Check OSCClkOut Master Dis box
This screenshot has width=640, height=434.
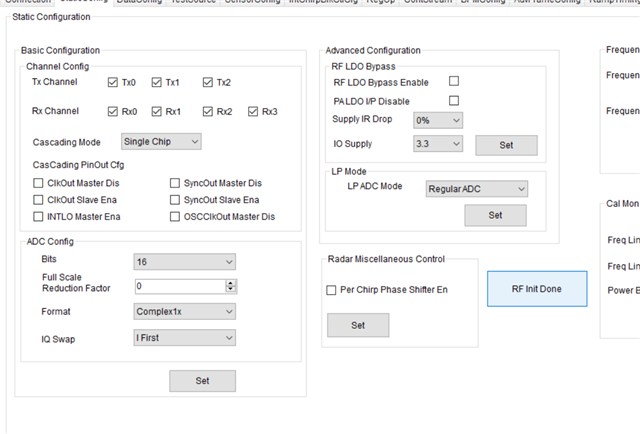click(x=175, y=216)
